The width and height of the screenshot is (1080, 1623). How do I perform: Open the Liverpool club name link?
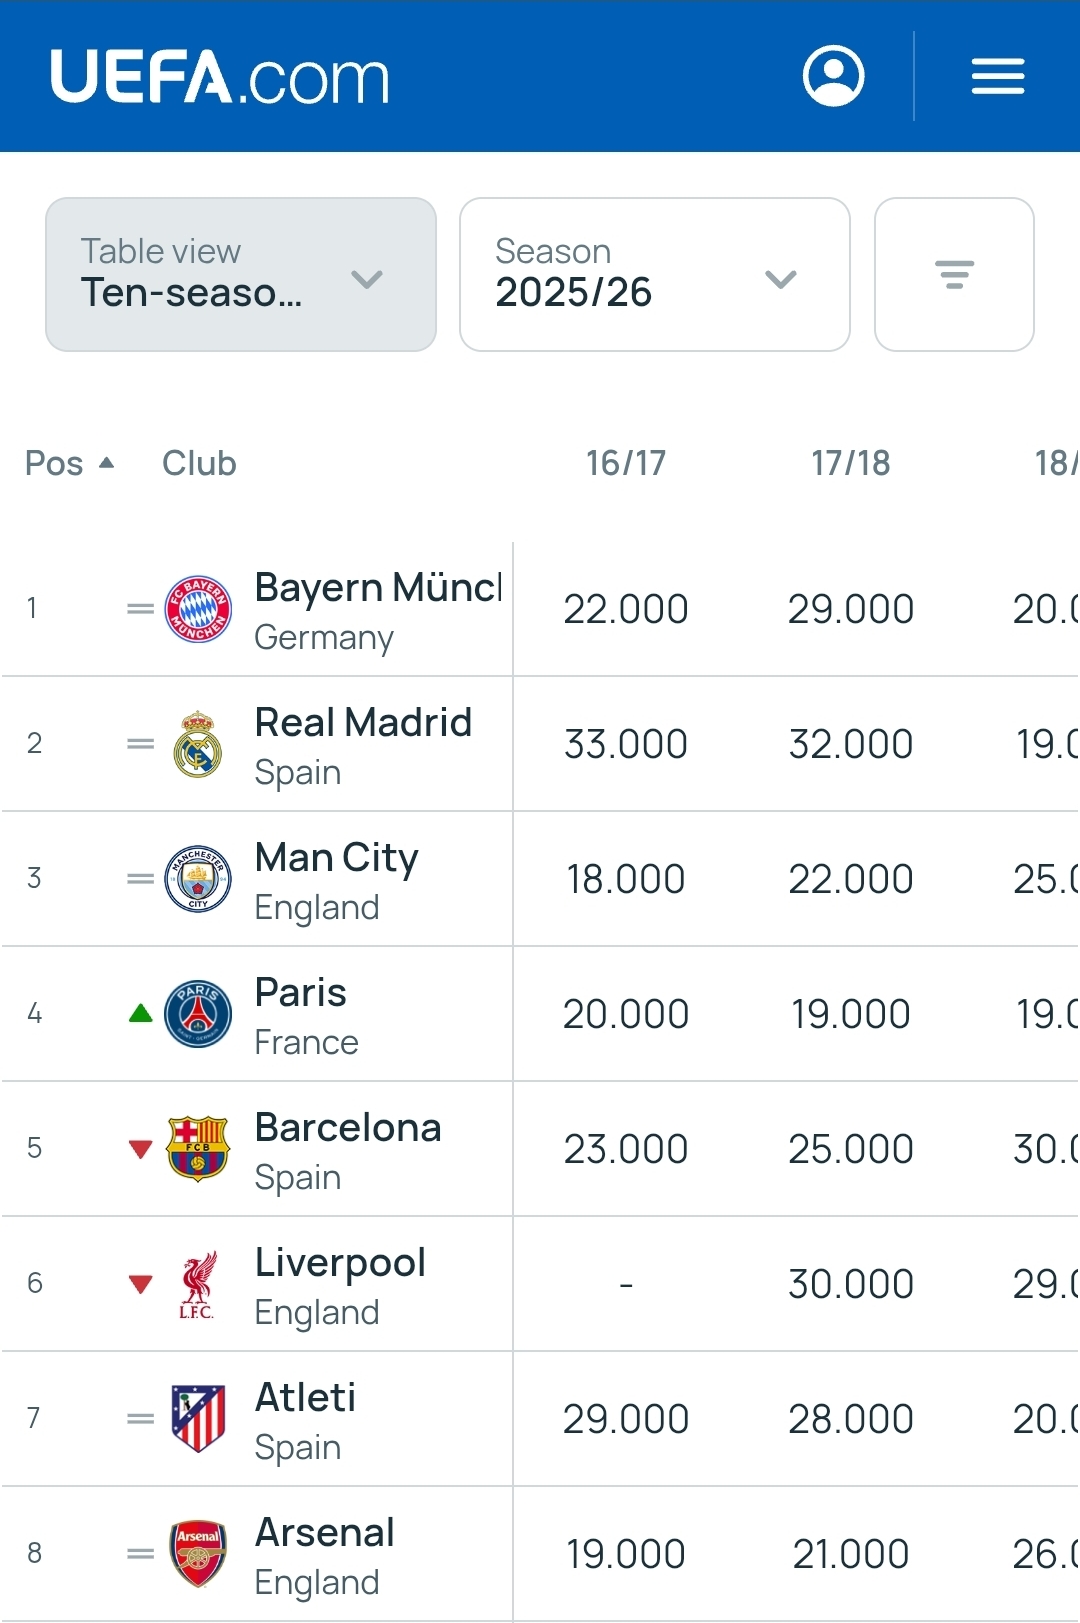[x=340, y=1263]
